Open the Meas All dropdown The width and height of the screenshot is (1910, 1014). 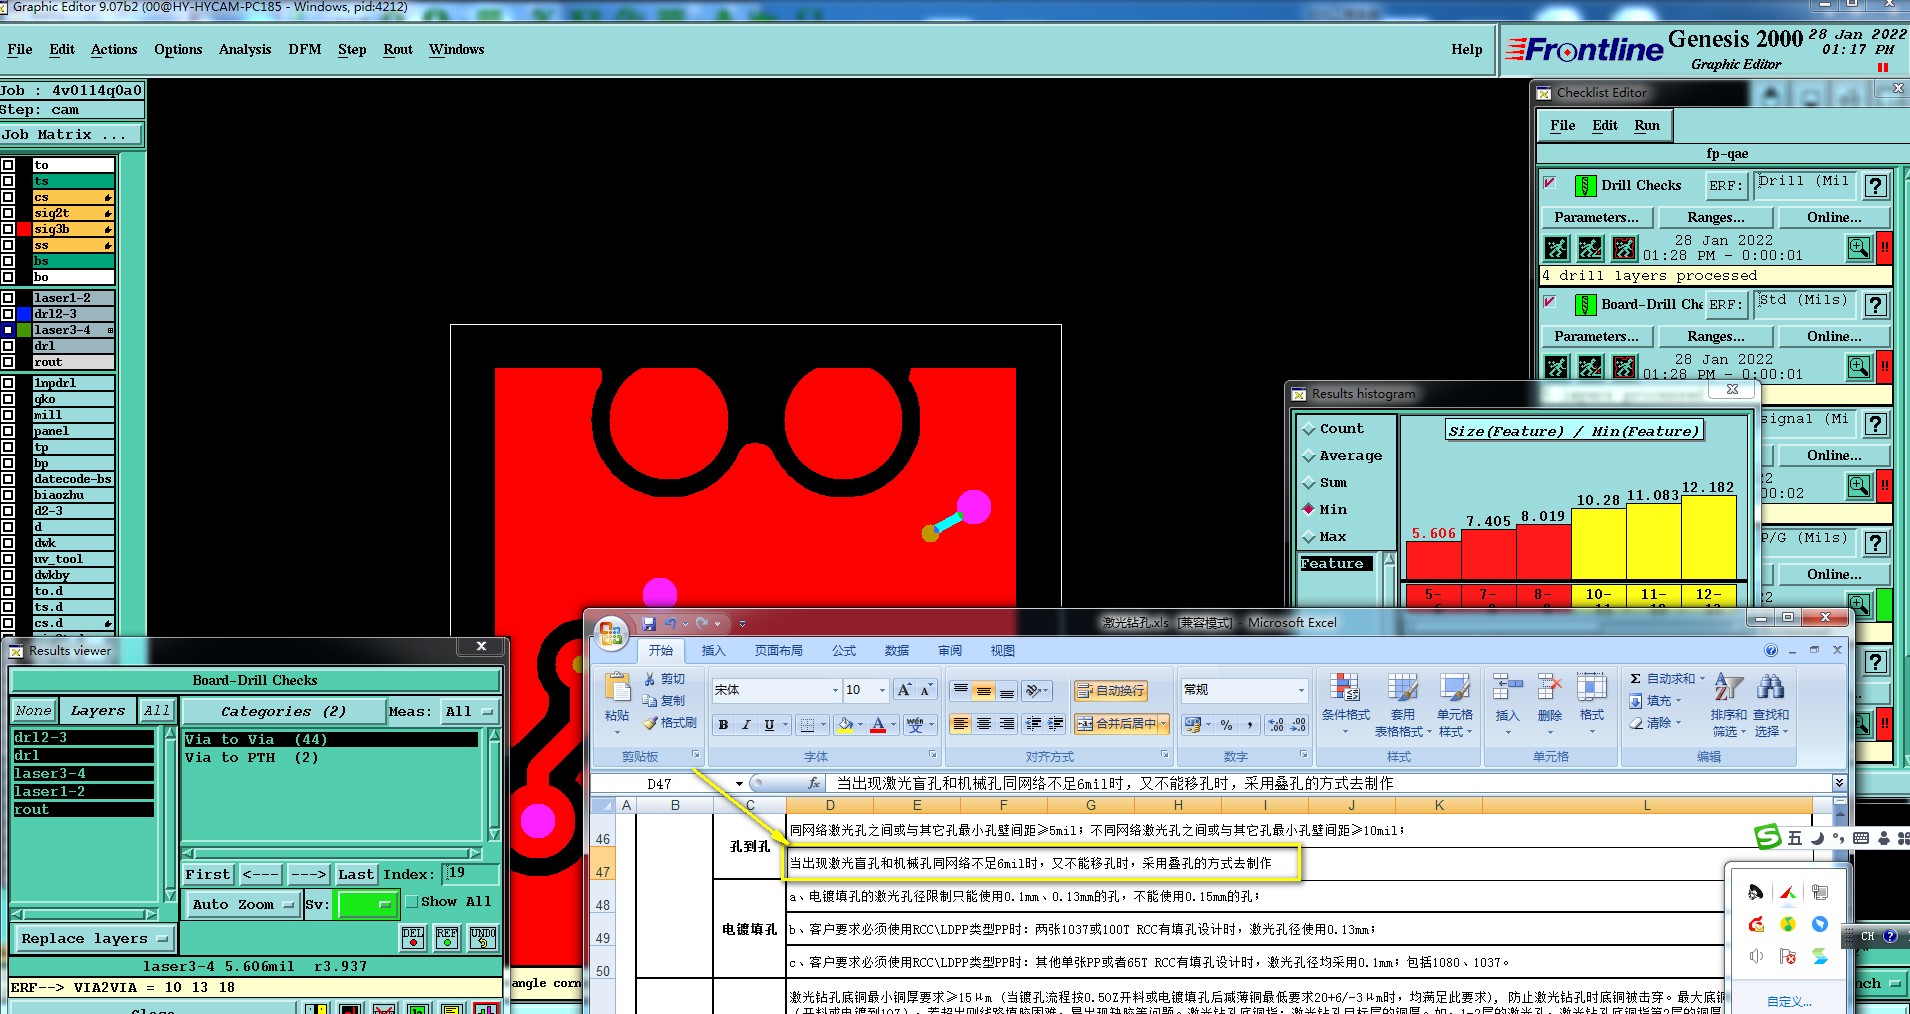pos(469,711)
